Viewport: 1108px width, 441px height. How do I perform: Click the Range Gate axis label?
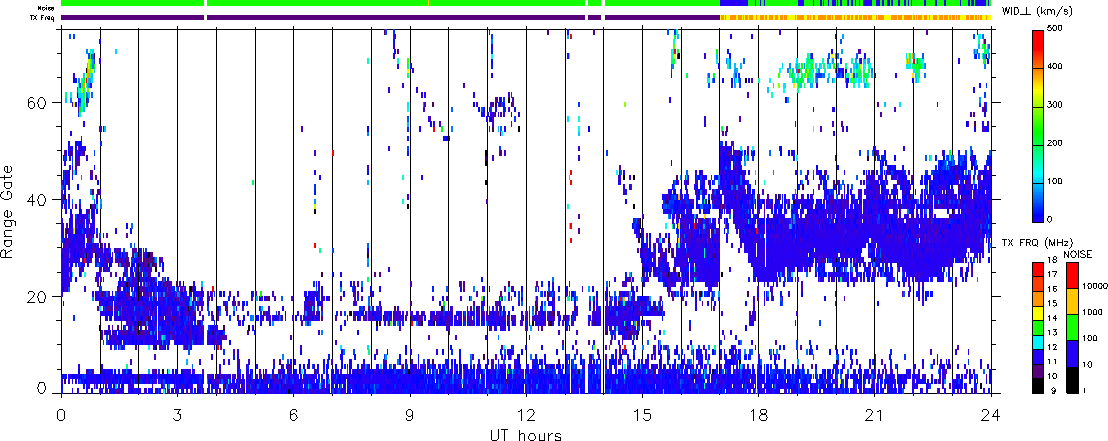(x=10, y=210)
